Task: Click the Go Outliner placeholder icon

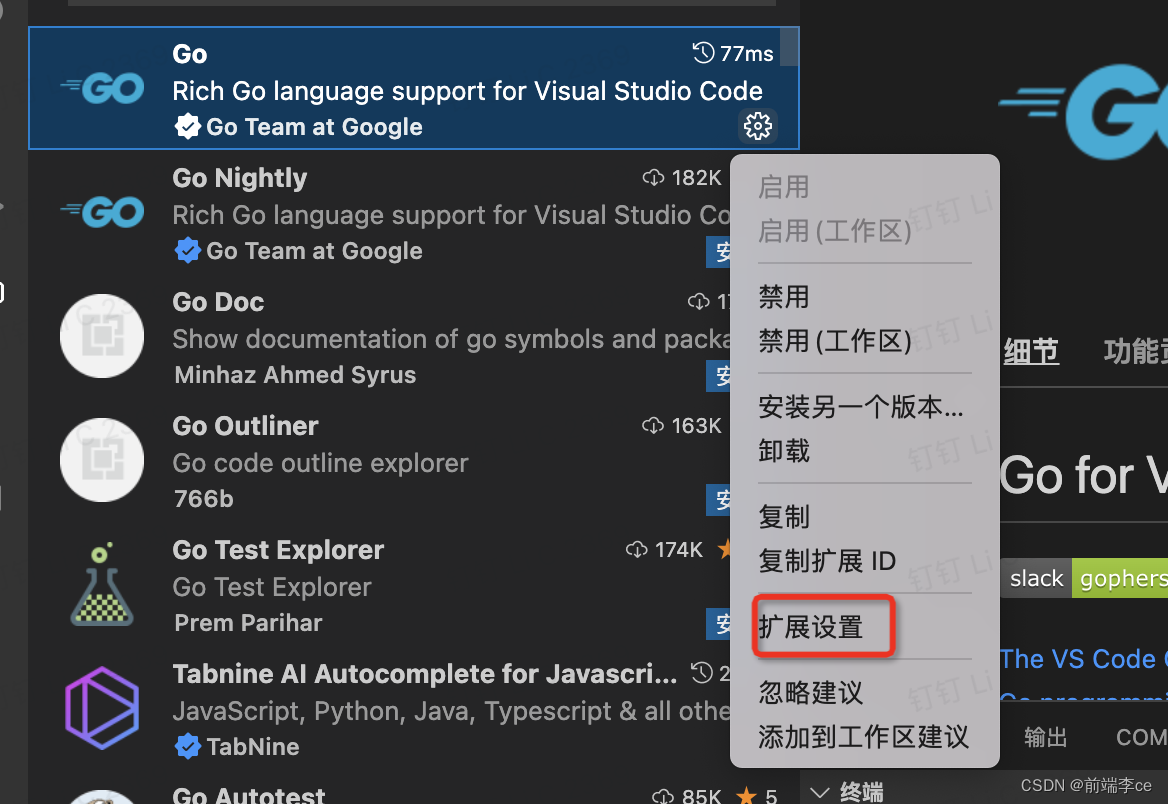Action: pos(102,460)
